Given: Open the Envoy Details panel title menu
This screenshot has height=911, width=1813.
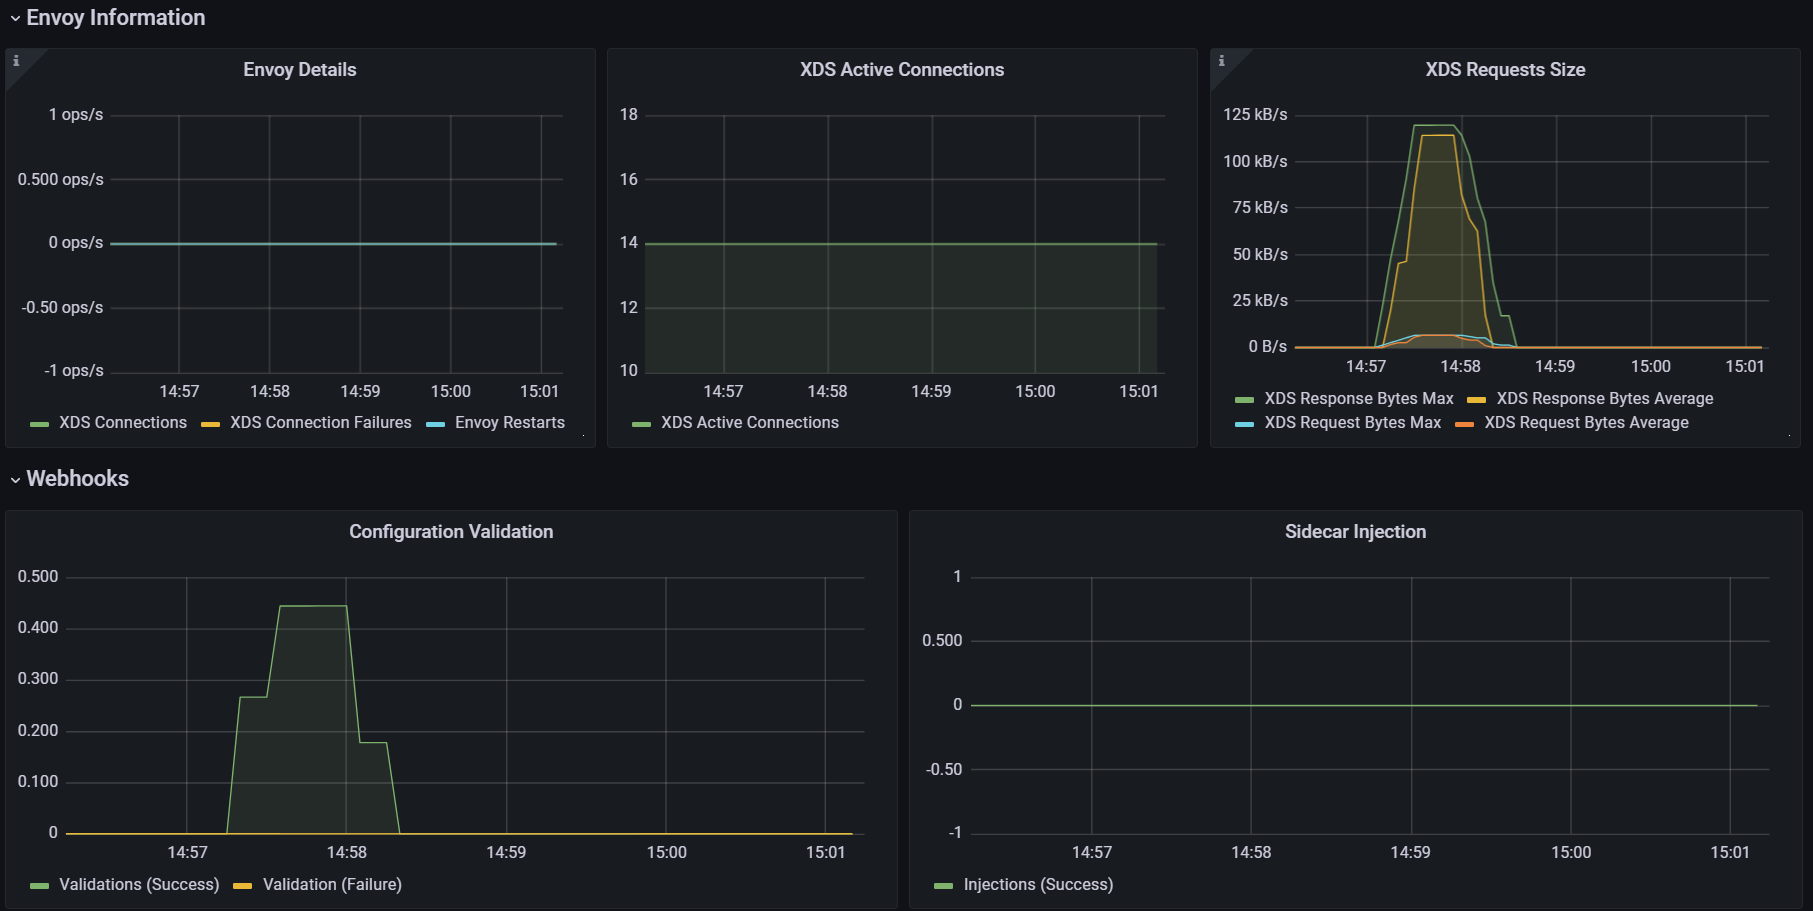Looking at the screenshot, I should coord(300,70).
